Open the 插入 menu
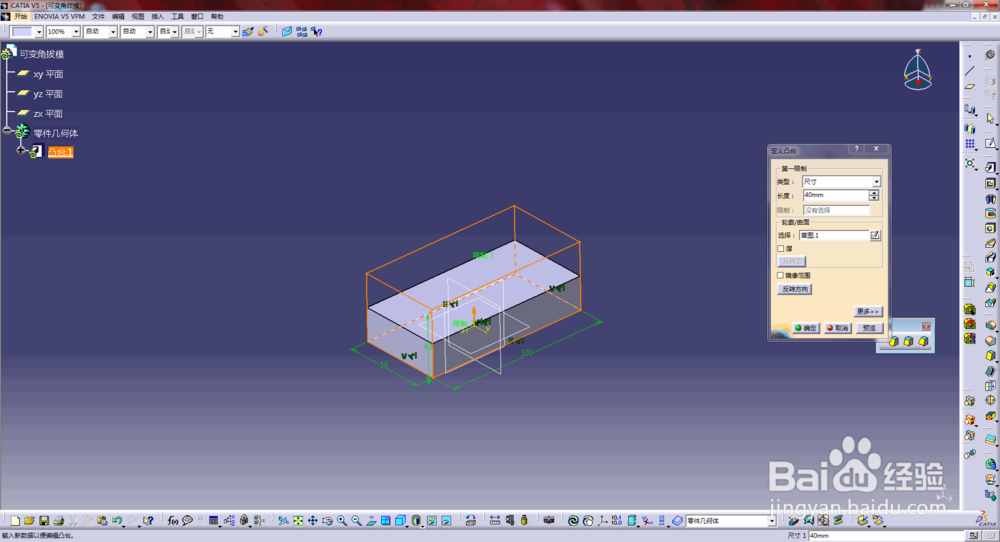The image size is (1000, 542). [158, 16]
